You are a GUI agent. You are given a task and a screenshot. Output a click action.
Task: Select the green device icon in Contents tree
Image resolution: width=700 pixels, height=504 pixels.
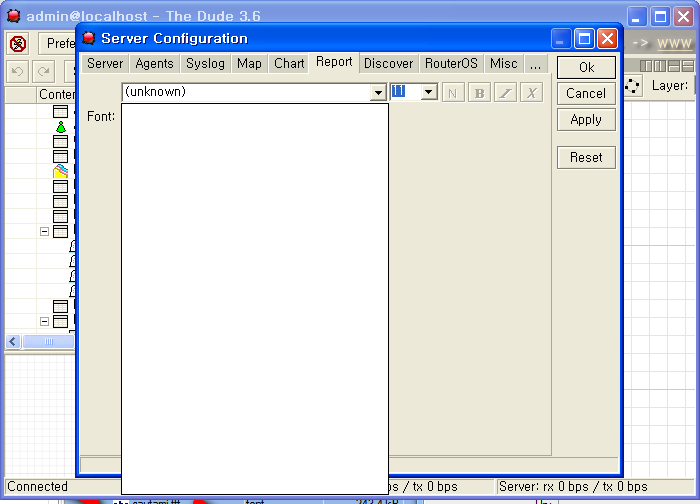(x=61, y=127)
